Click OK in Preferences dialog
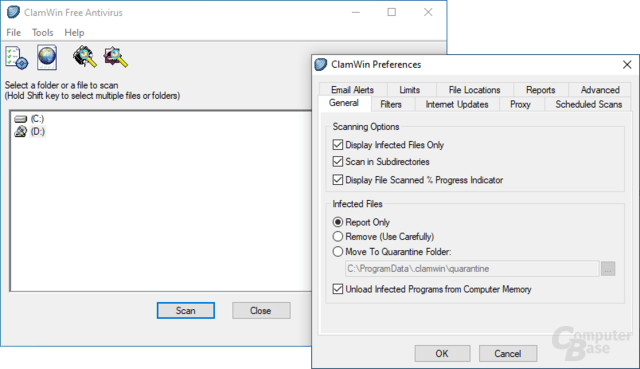Screen dimensions: 640x369 pos(442,353)
